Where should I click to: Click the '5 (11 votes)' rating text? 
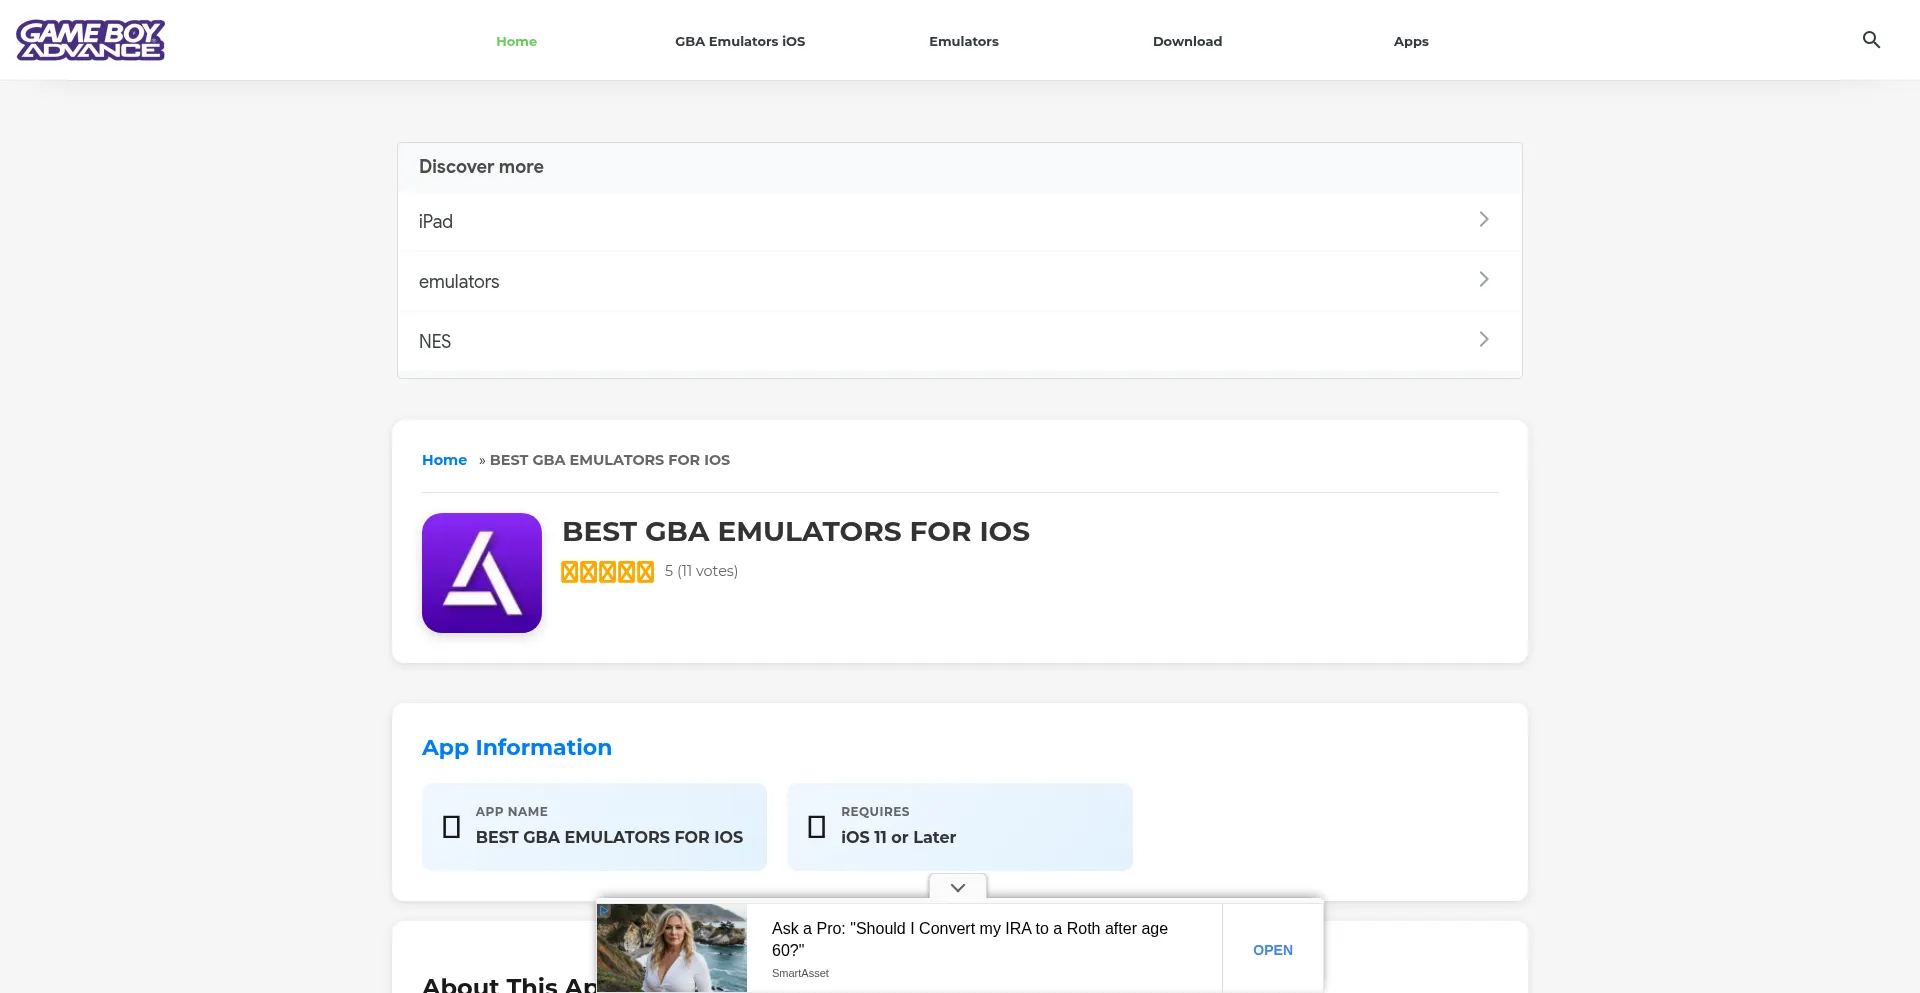coord(701,571)
